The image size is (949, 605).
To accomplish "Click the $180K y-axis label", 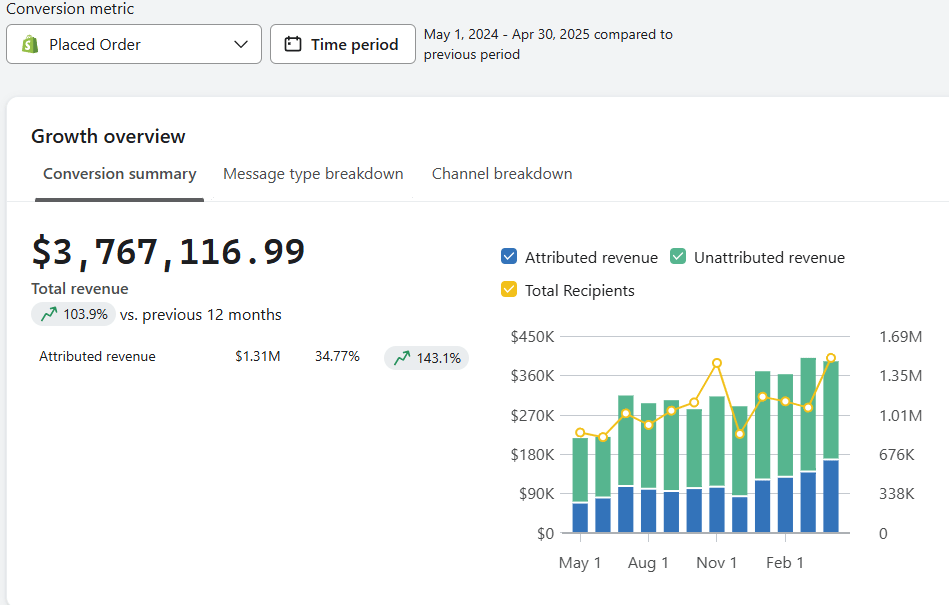I will point(532,454).
